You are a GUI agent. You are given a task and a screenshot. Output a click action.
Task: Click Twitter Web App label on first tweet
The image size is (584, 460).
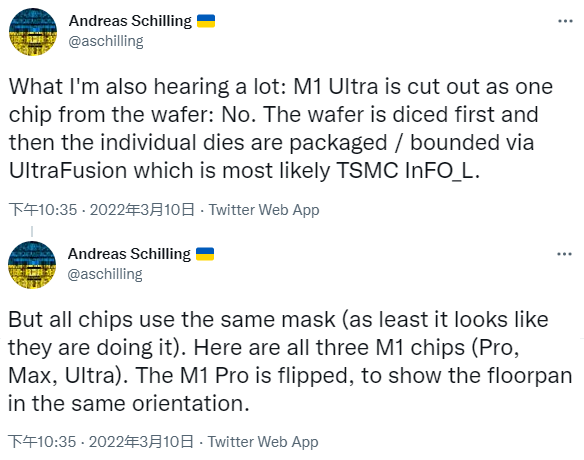(264, 210)
